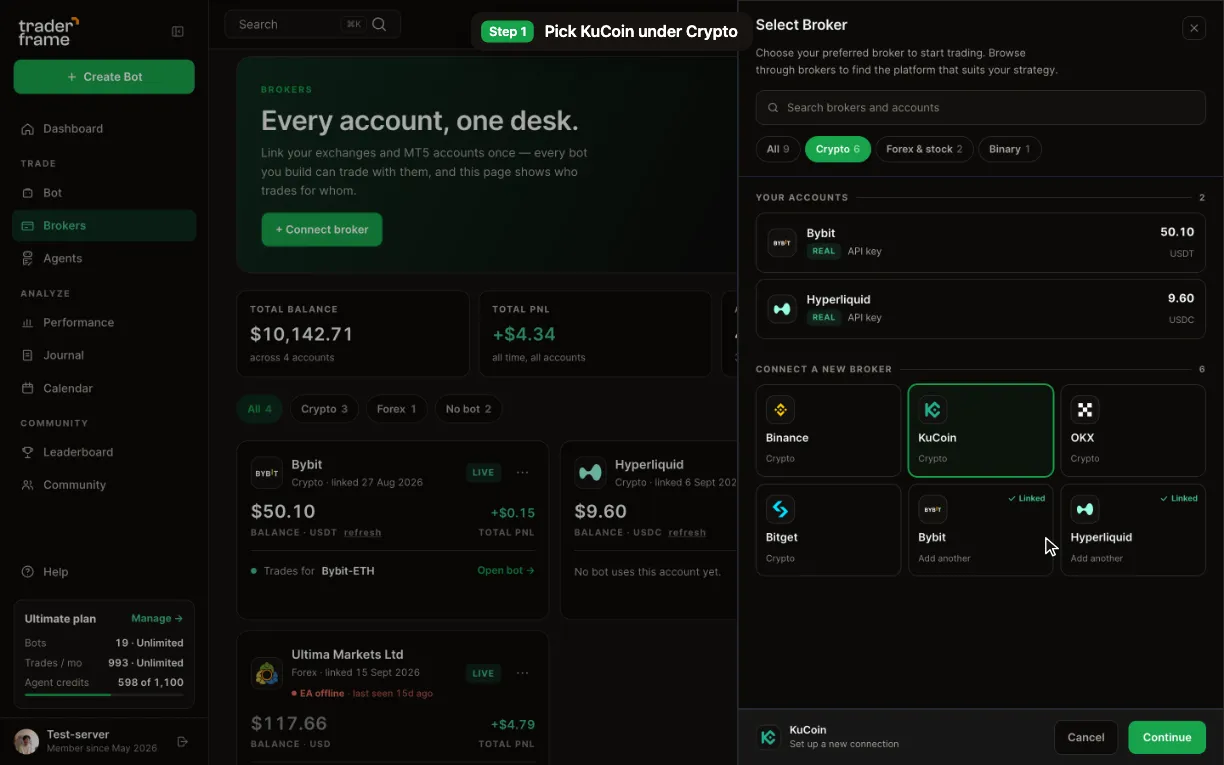The width and height of the screenshot is (1224, 765).
Task: Select the Binary 1 tab
Action: point(1010,150)
